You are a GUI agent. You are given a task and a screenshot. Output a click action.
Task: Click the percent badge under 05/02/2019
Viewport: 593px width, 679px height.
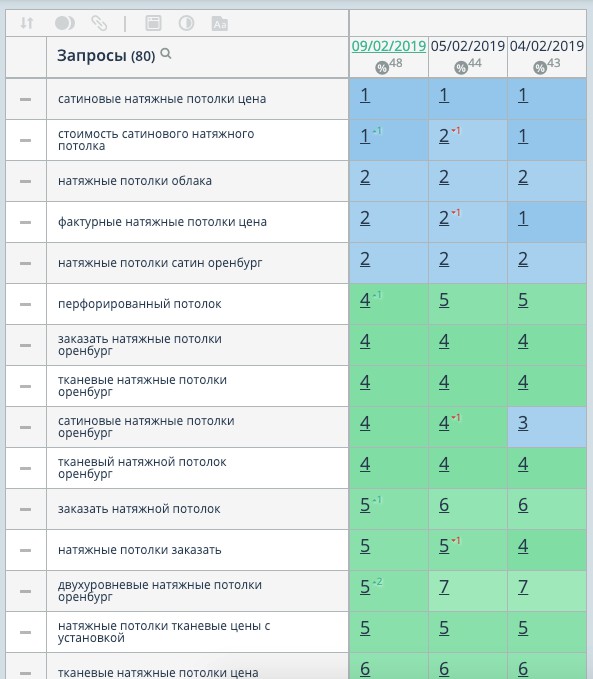click(460, 68)
